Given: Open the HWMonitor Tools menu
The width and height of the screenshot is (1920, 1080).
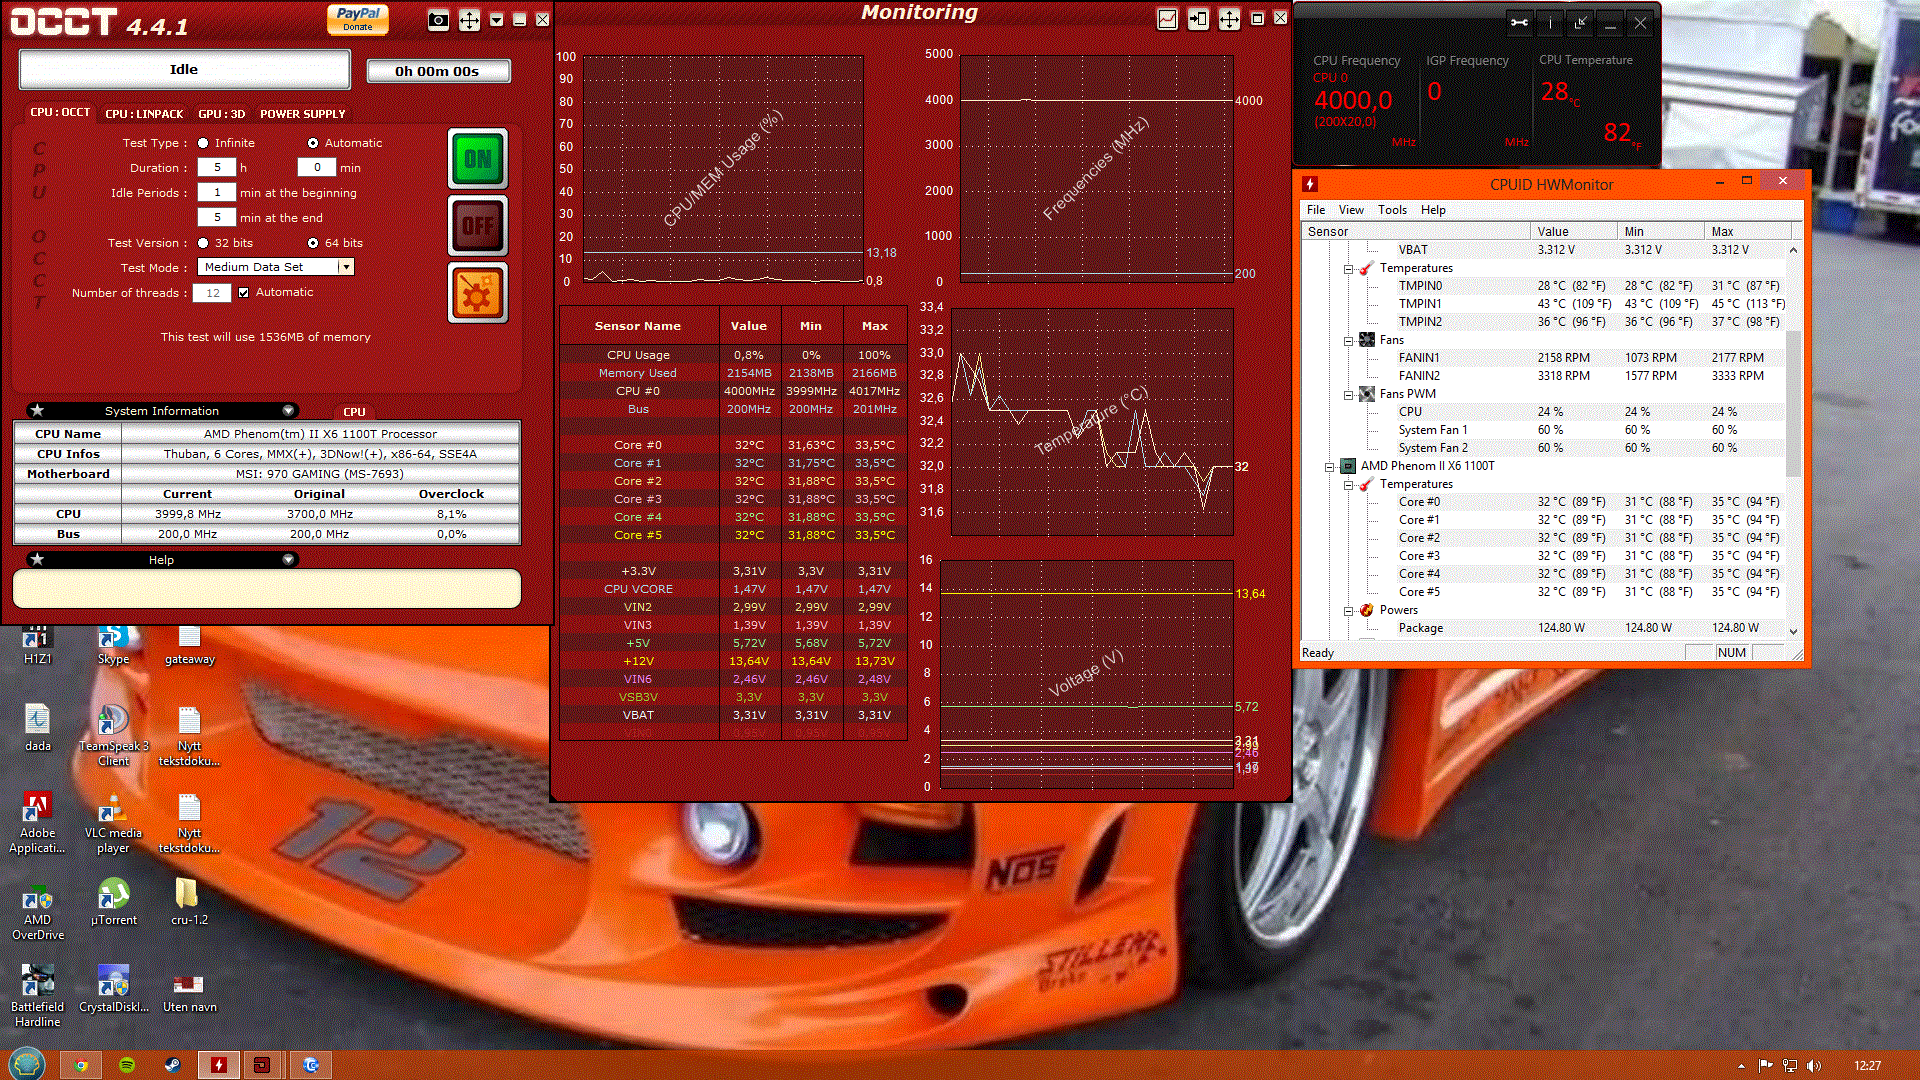Looking at the screenshot, I should pyautogui.click(x=1392, y=210).
